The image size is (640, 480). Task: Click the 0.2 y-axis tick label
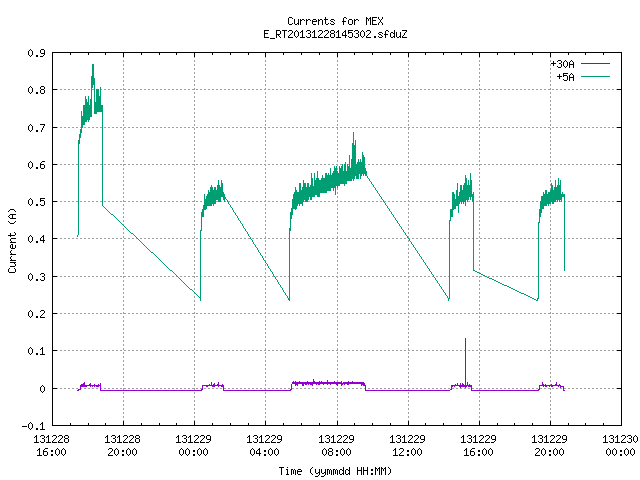pyautogui.click(x=36, y=314)
